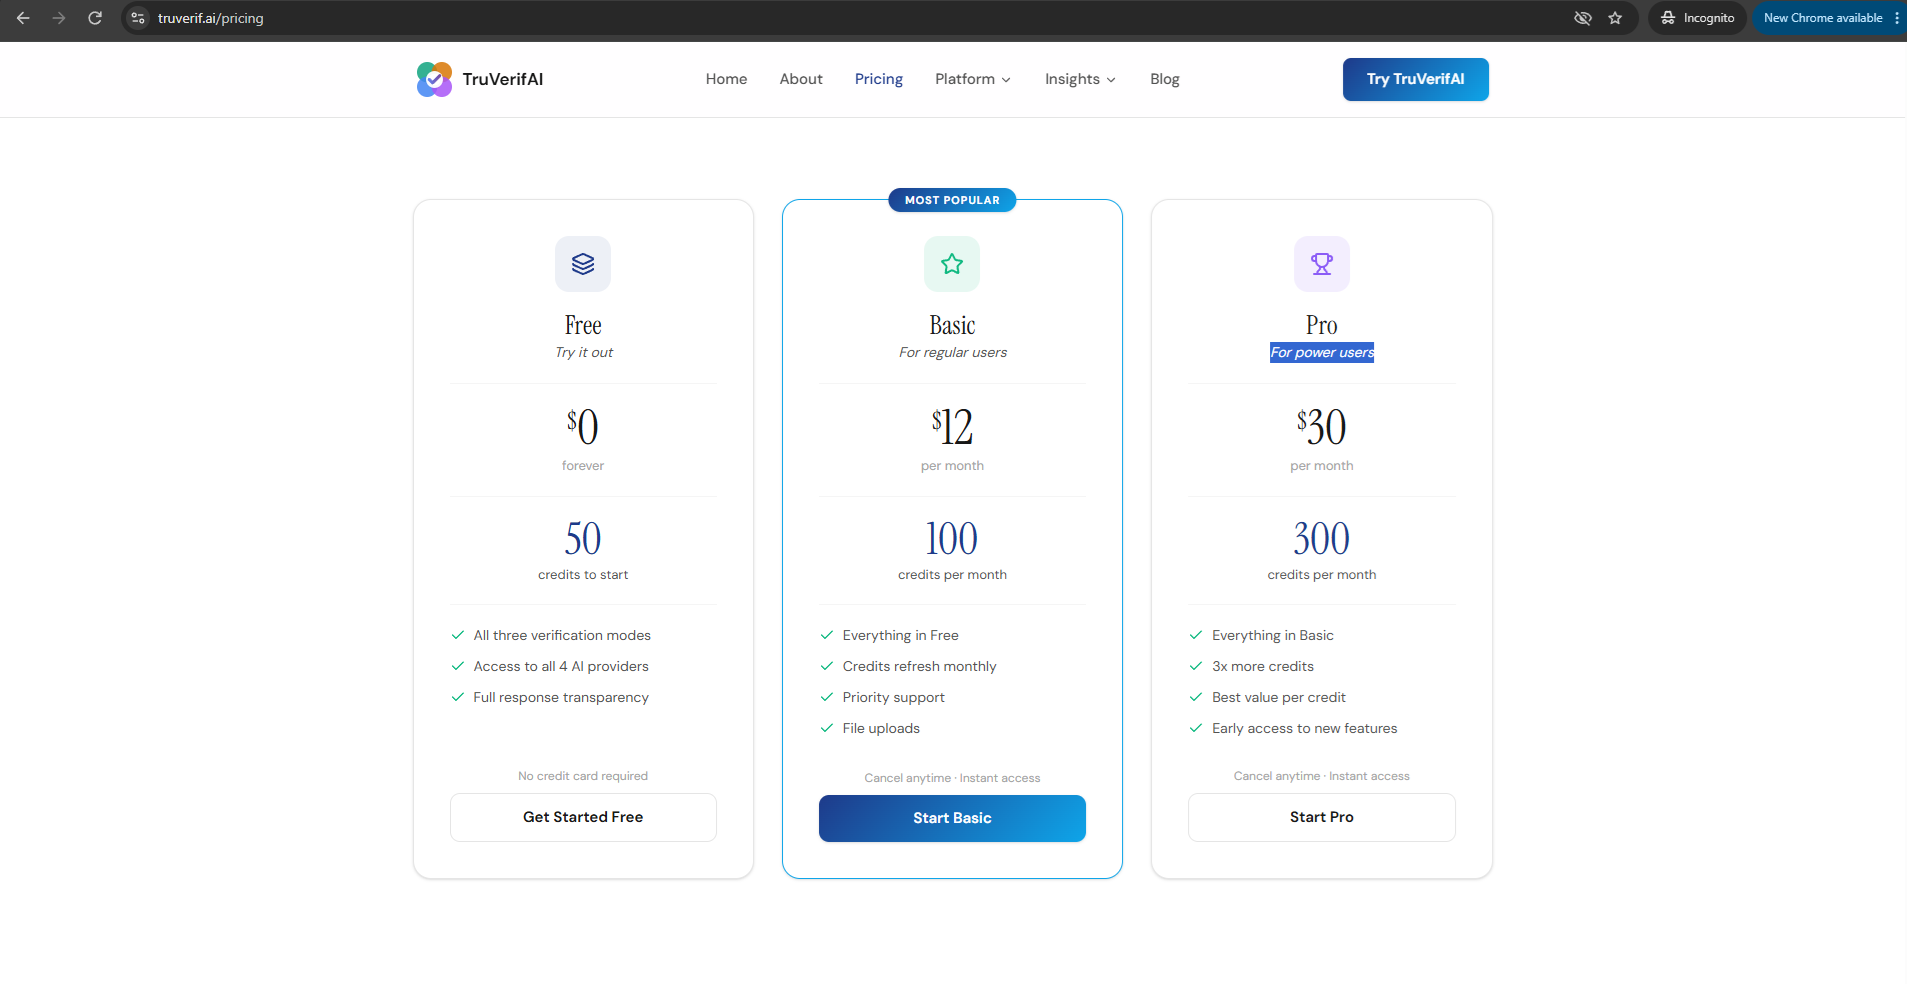Open the Blog nav item
The height and width of the screenshot is (984, 1907).
[1165, 79]
